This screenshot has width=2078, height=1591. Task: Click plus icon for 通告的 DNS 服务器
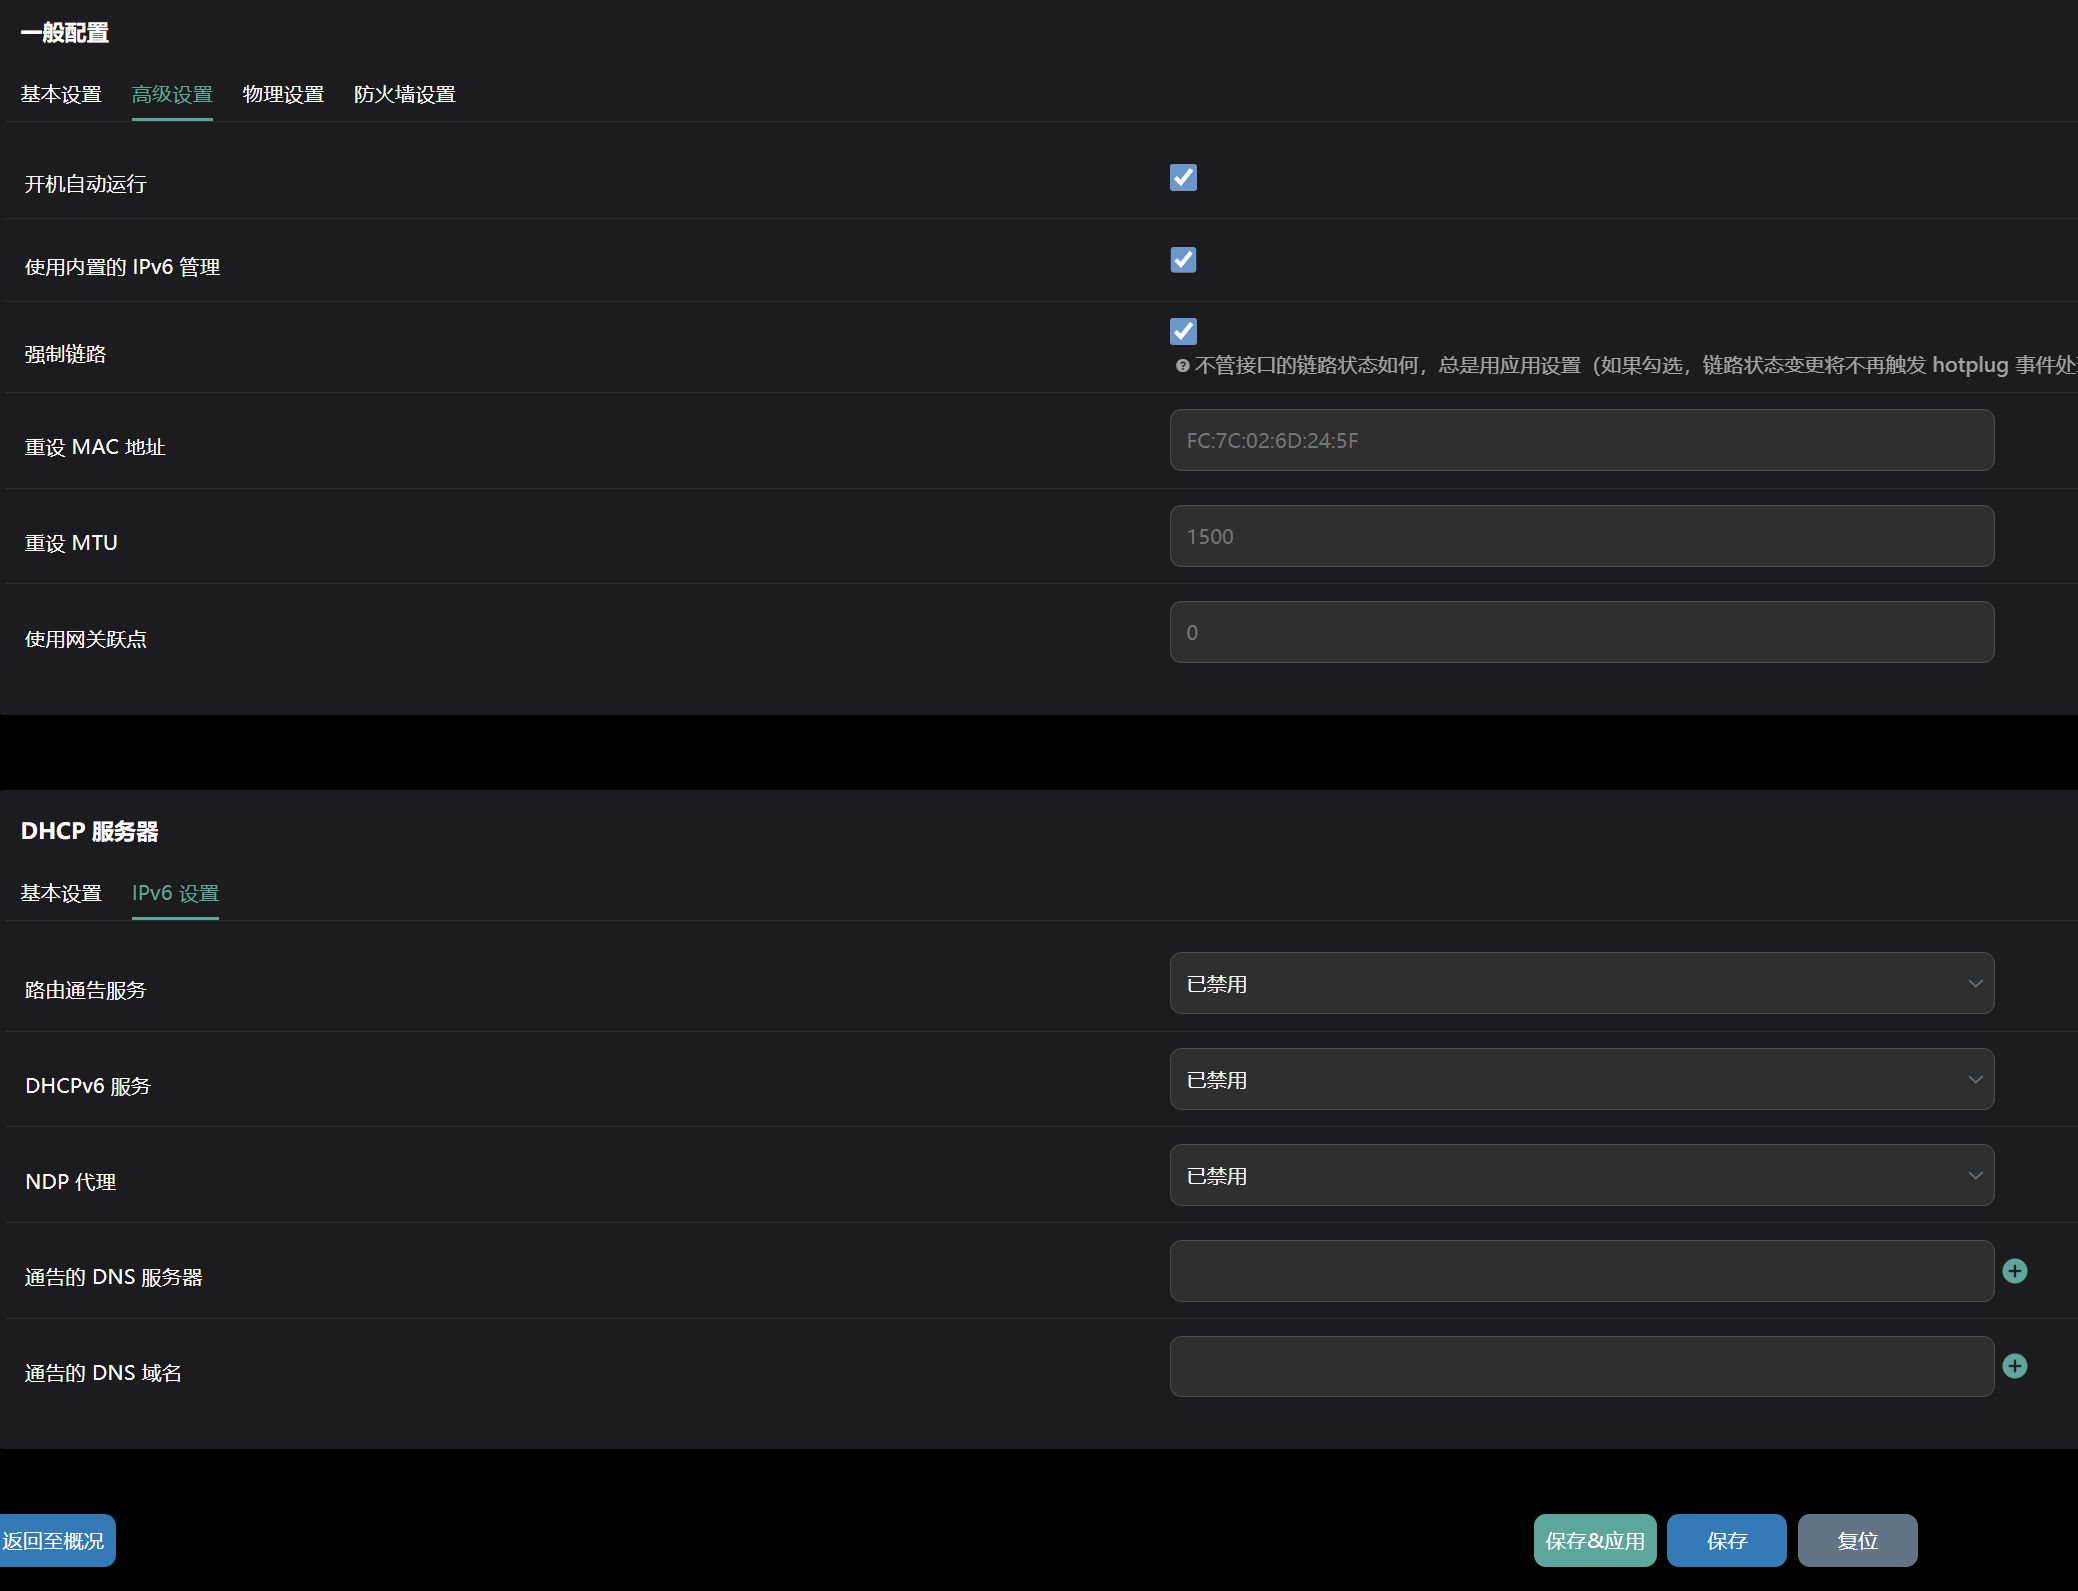(2014, 1271)
